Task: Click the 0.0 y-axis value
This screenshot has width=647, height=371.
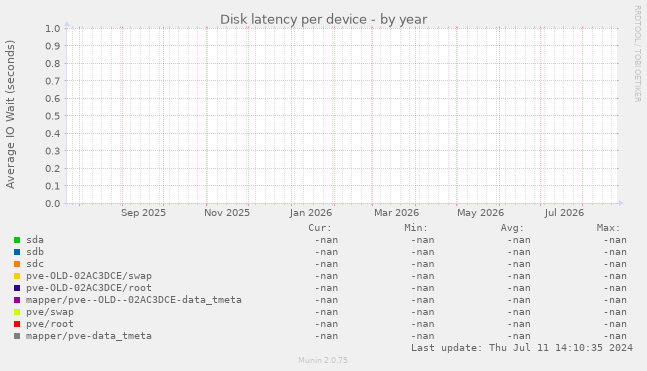Action: tap(53, 203)
